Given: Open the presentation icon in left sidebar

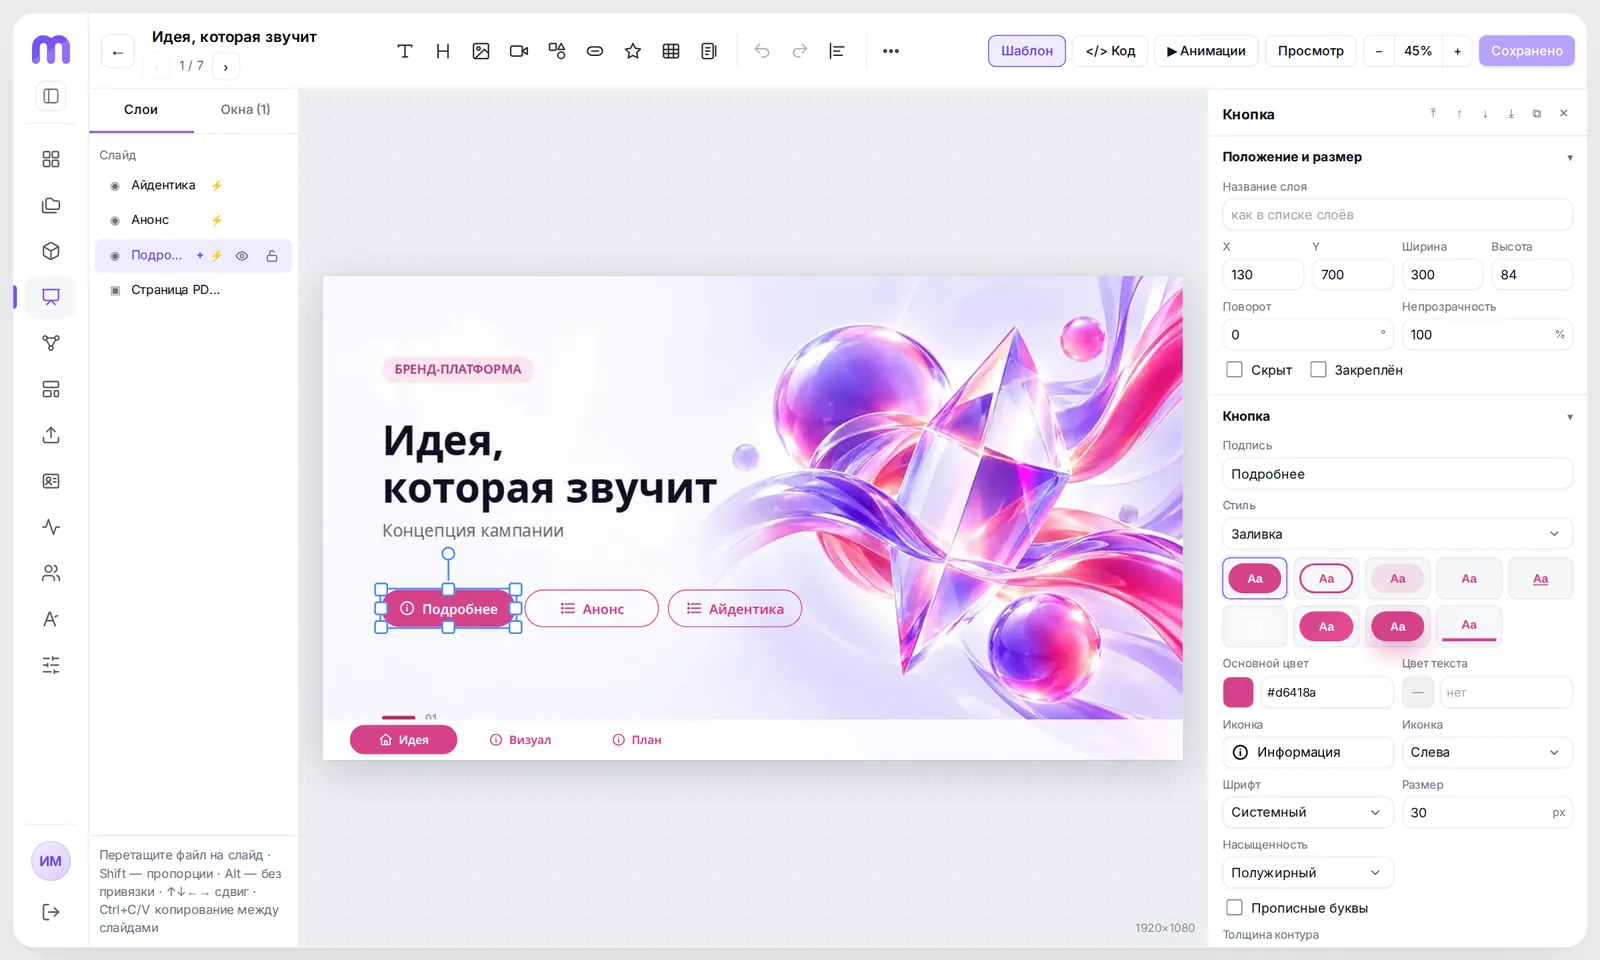Looking at the screenshot, I should point(51,297).
